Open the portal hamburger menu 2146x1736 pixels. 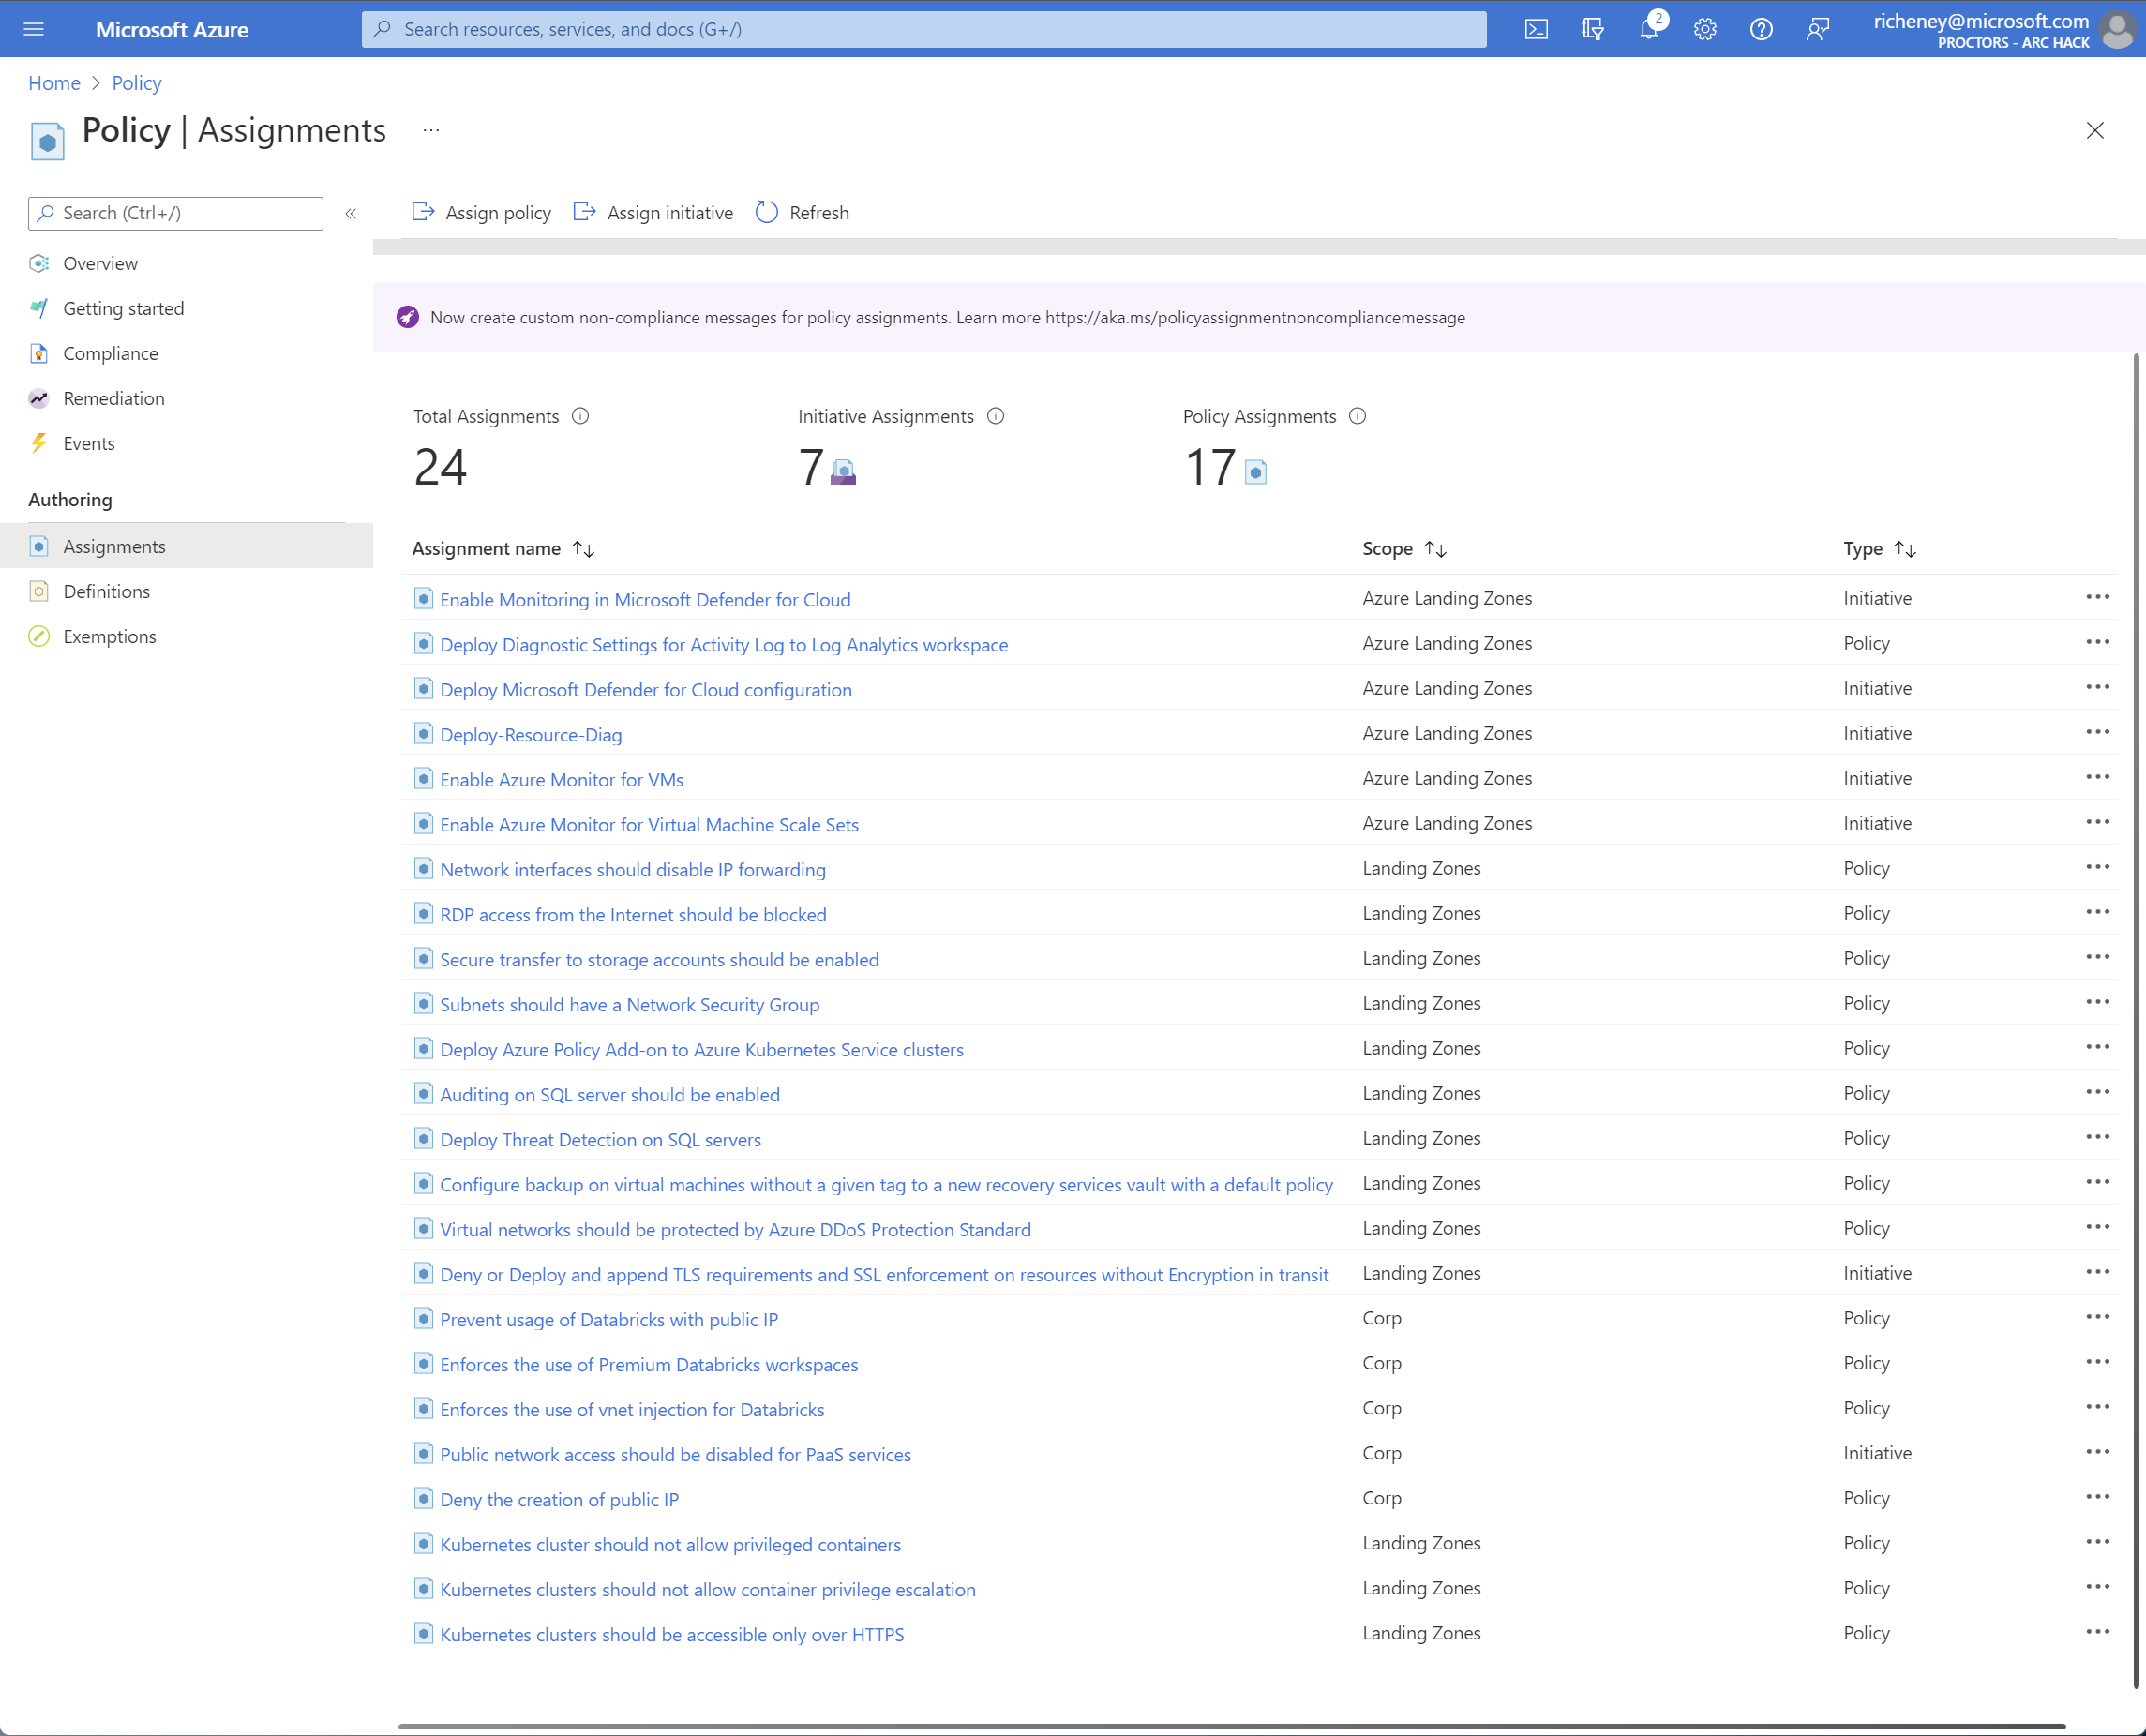(x=33, y=29)
